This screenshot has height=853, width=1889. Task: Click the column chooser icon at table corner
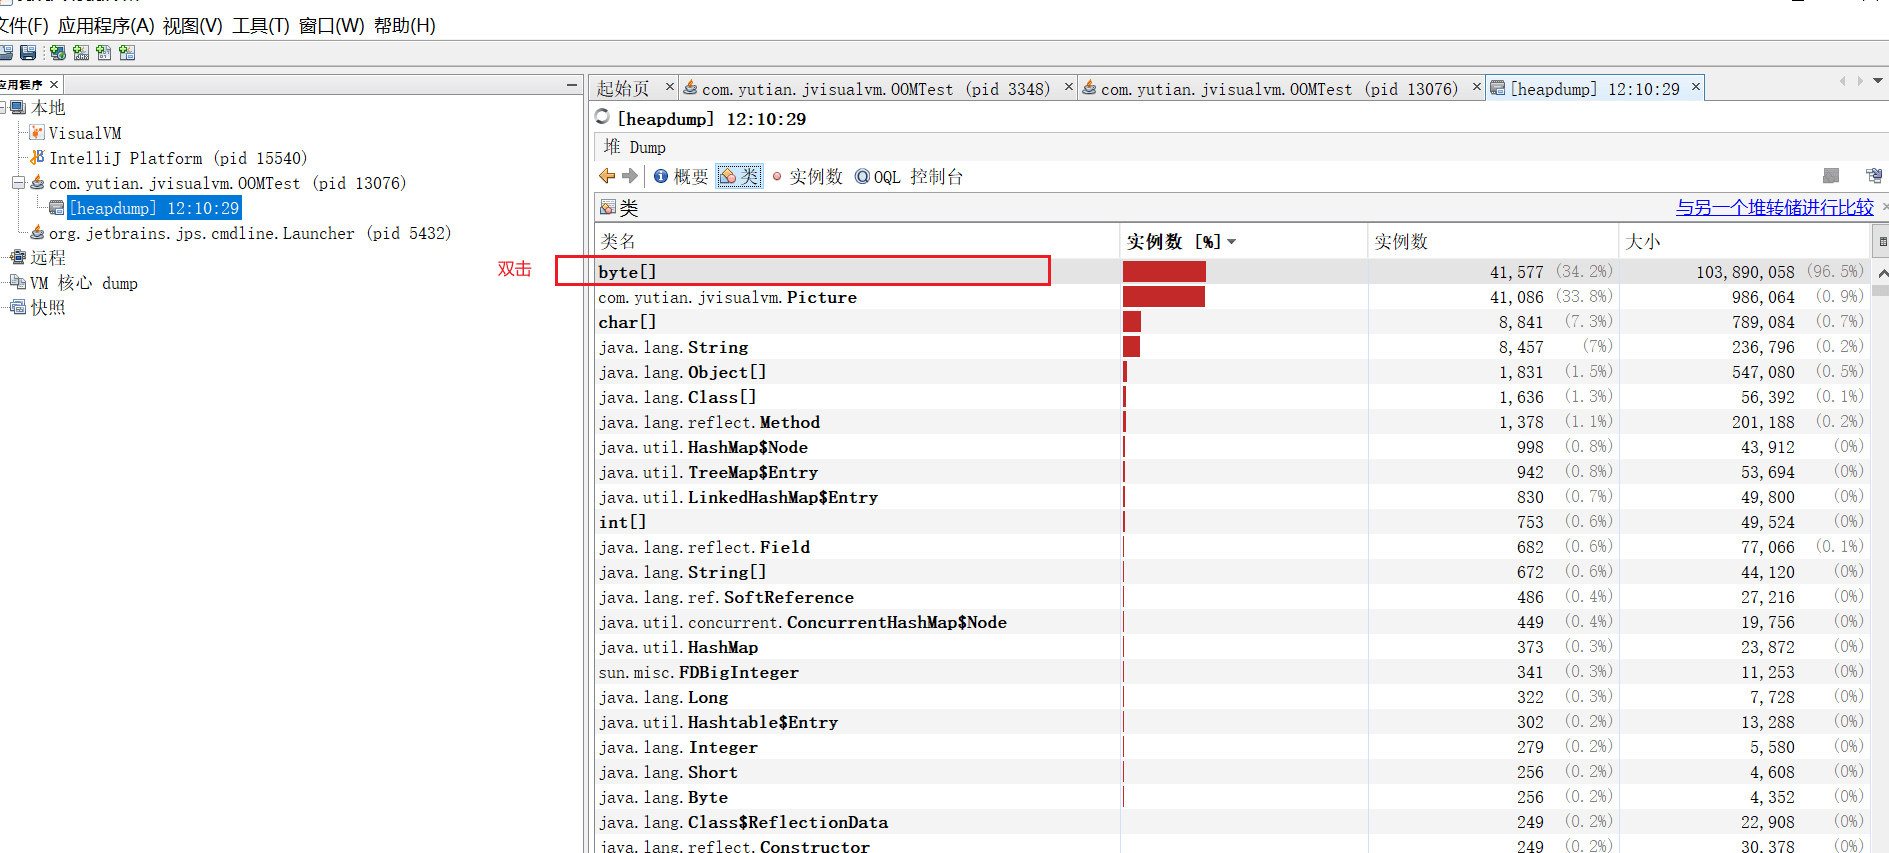(x=1881, y=241)
